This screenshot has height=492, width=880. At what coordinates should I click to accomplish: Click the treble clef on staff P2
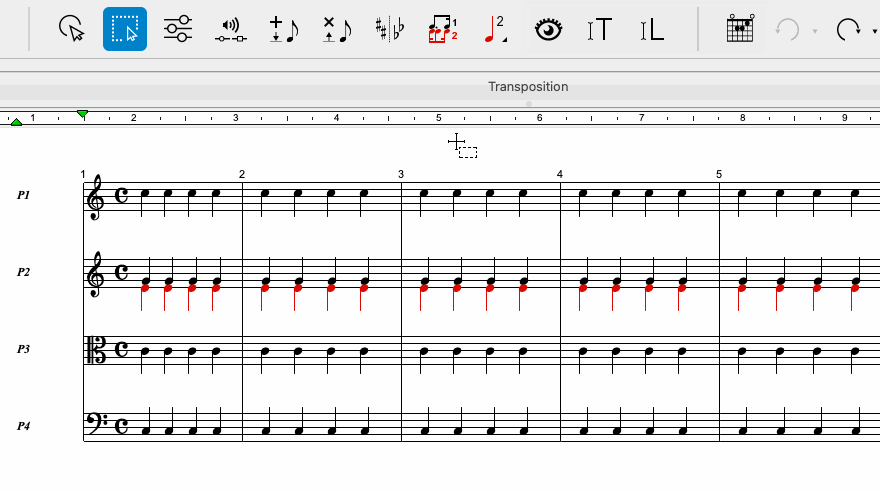pyautogui.click(x=95, y=274)
